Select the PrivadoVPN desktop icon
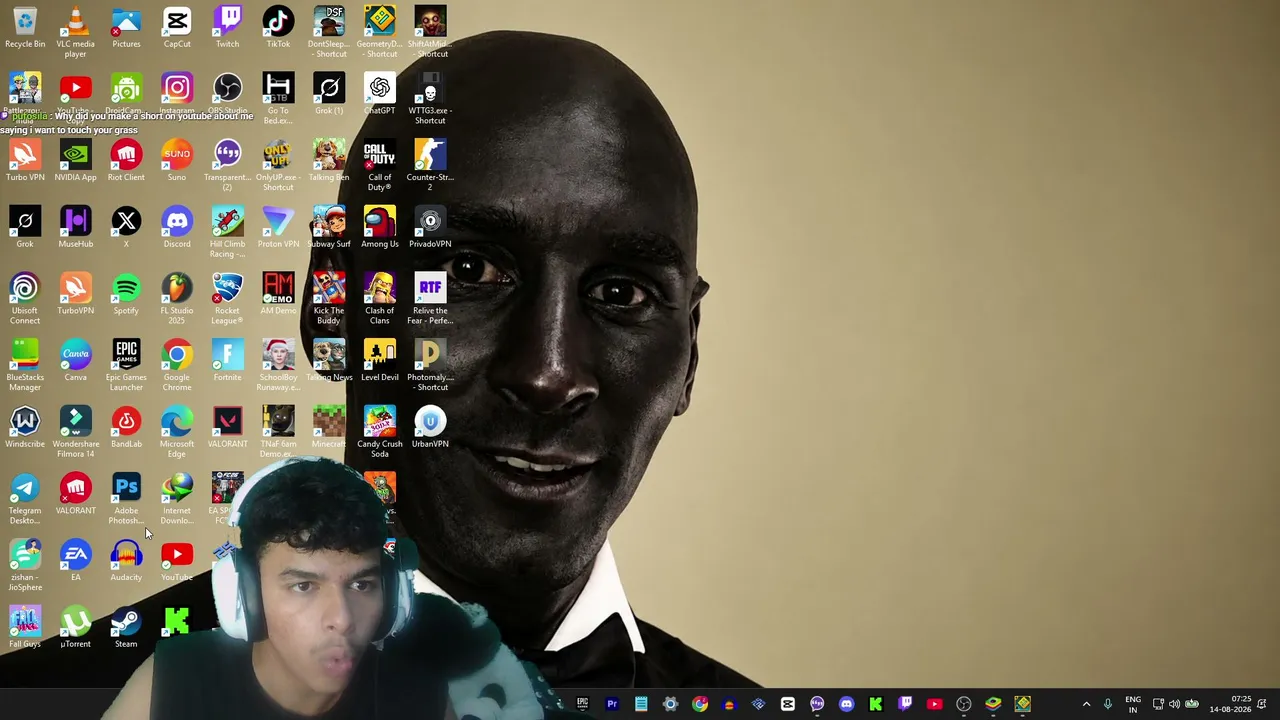The width and height of the screenshot is (1280, 720). pyautogui.click(x=430, y=227)
